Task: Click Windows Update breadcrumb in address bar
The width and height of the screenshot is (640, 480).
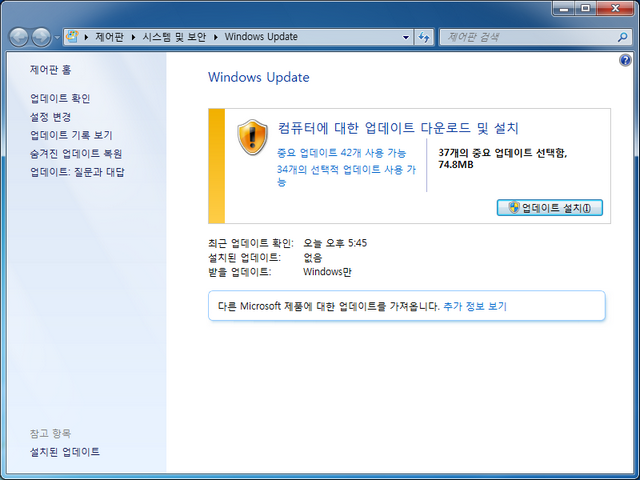Action: [x=261, y=37]
